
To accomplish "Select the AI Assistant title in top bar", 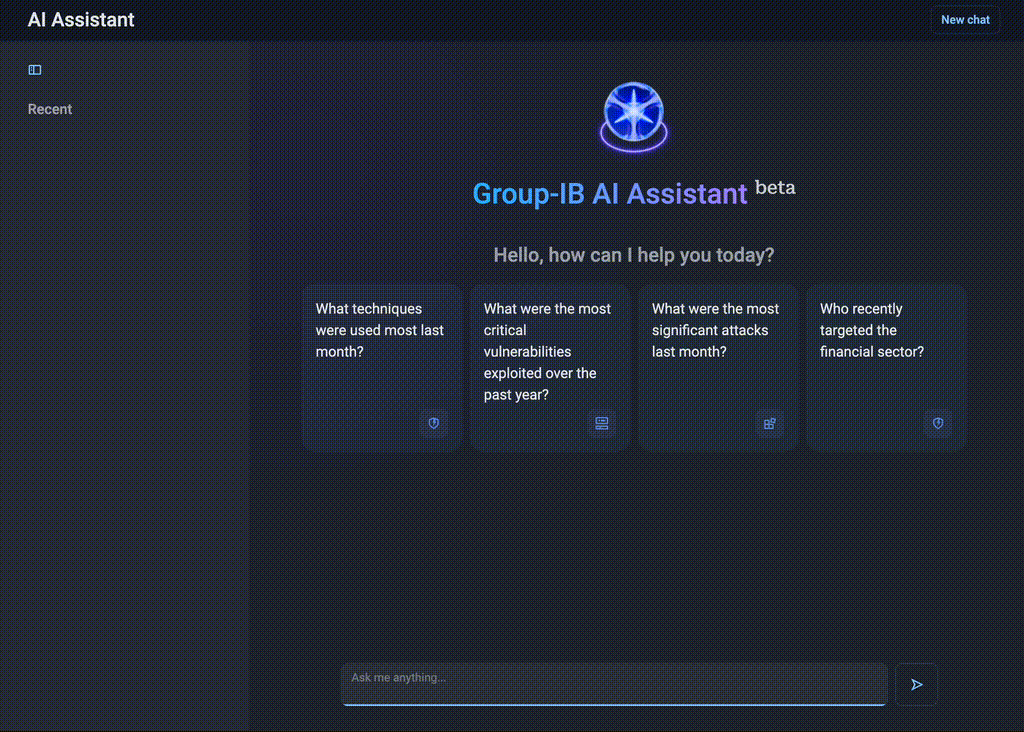I will point(81,19).
